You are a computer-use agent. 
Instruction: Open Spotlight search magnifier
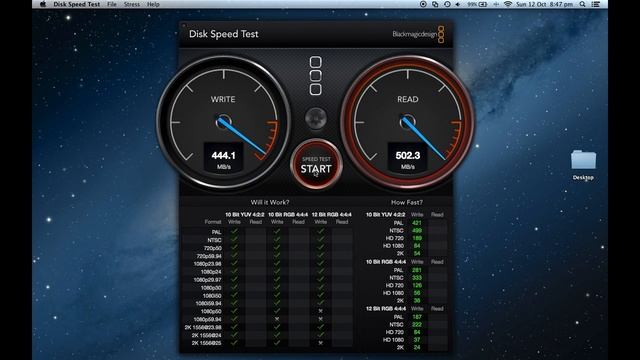coord(582,4)
